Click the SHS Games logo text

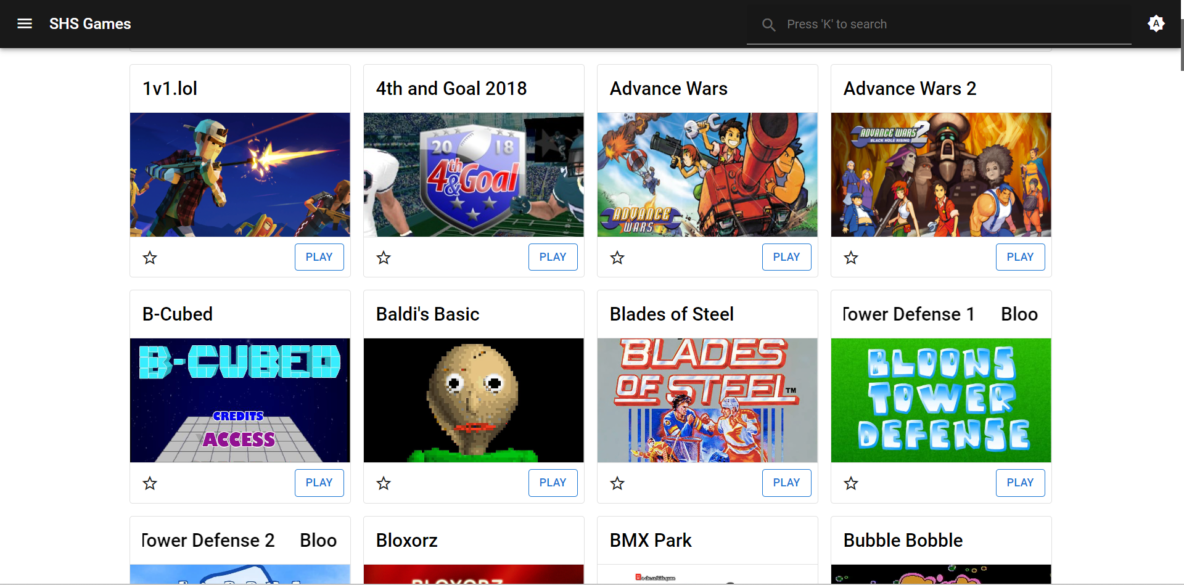[89, 23]
